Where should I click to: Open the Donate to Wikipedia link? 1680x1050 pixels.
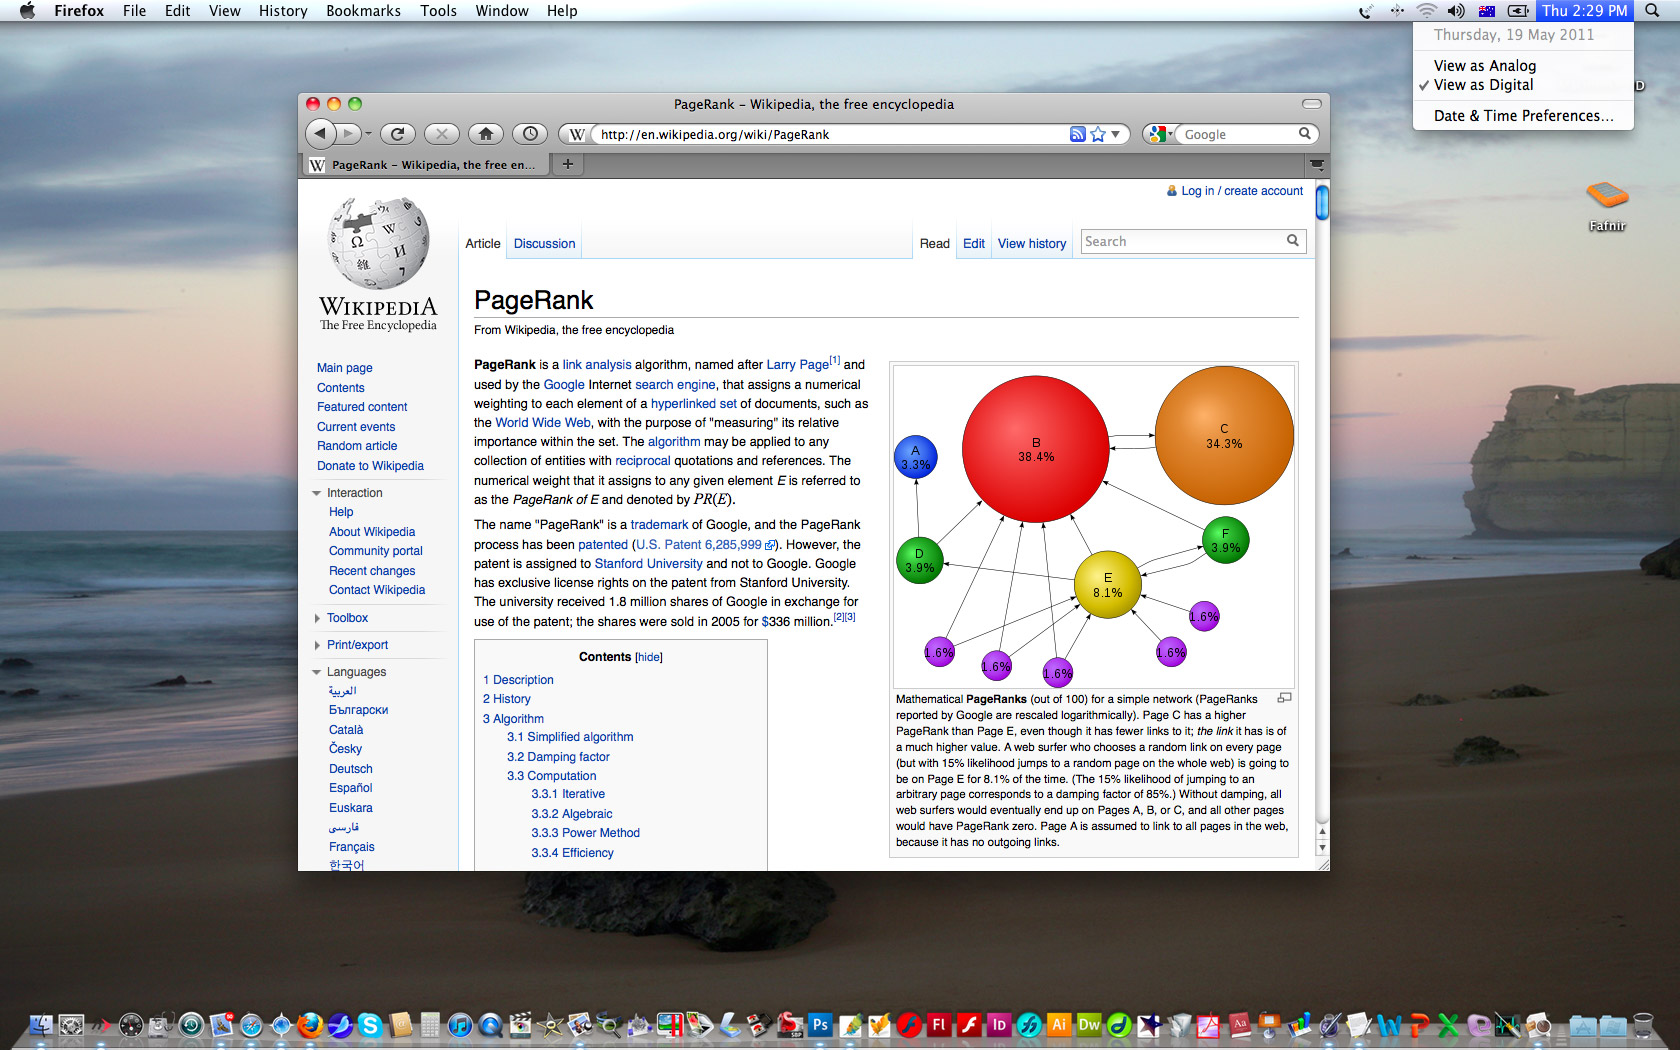370,466
